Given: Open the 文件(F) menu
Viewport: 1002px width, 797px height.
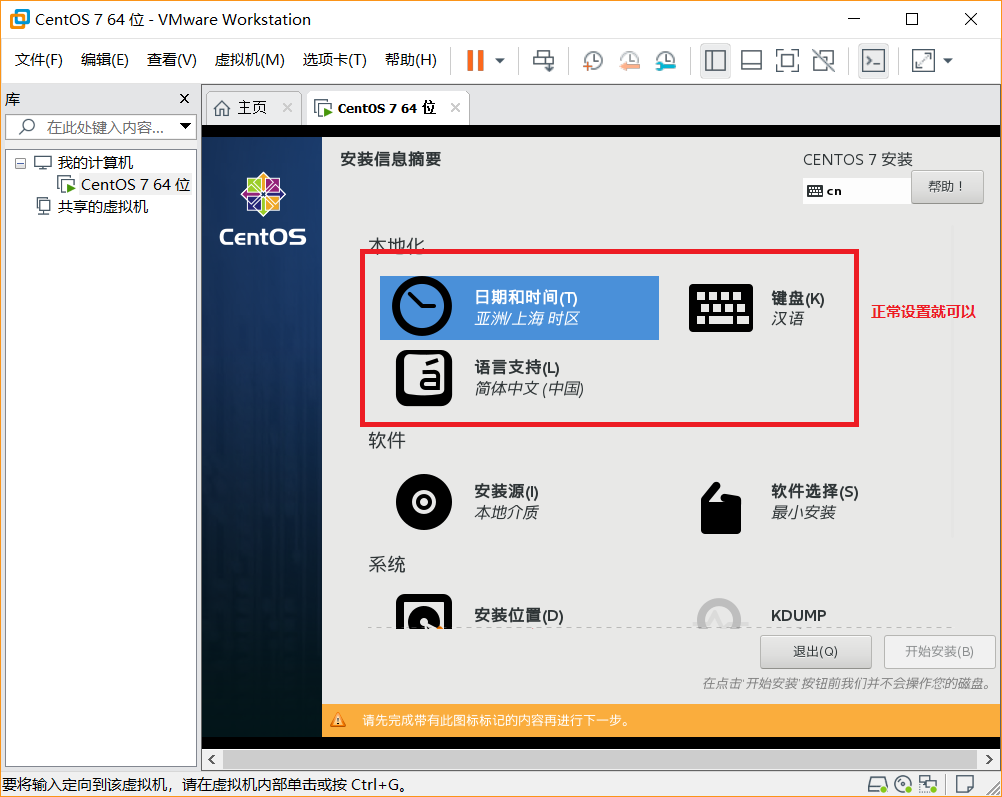Looking at the screenshot, I should 38,60.
